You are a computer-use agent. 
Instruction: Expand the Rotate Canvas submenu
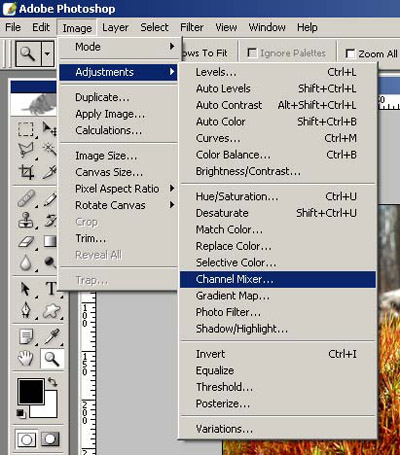pyautogui.click(x=118, y=205)
